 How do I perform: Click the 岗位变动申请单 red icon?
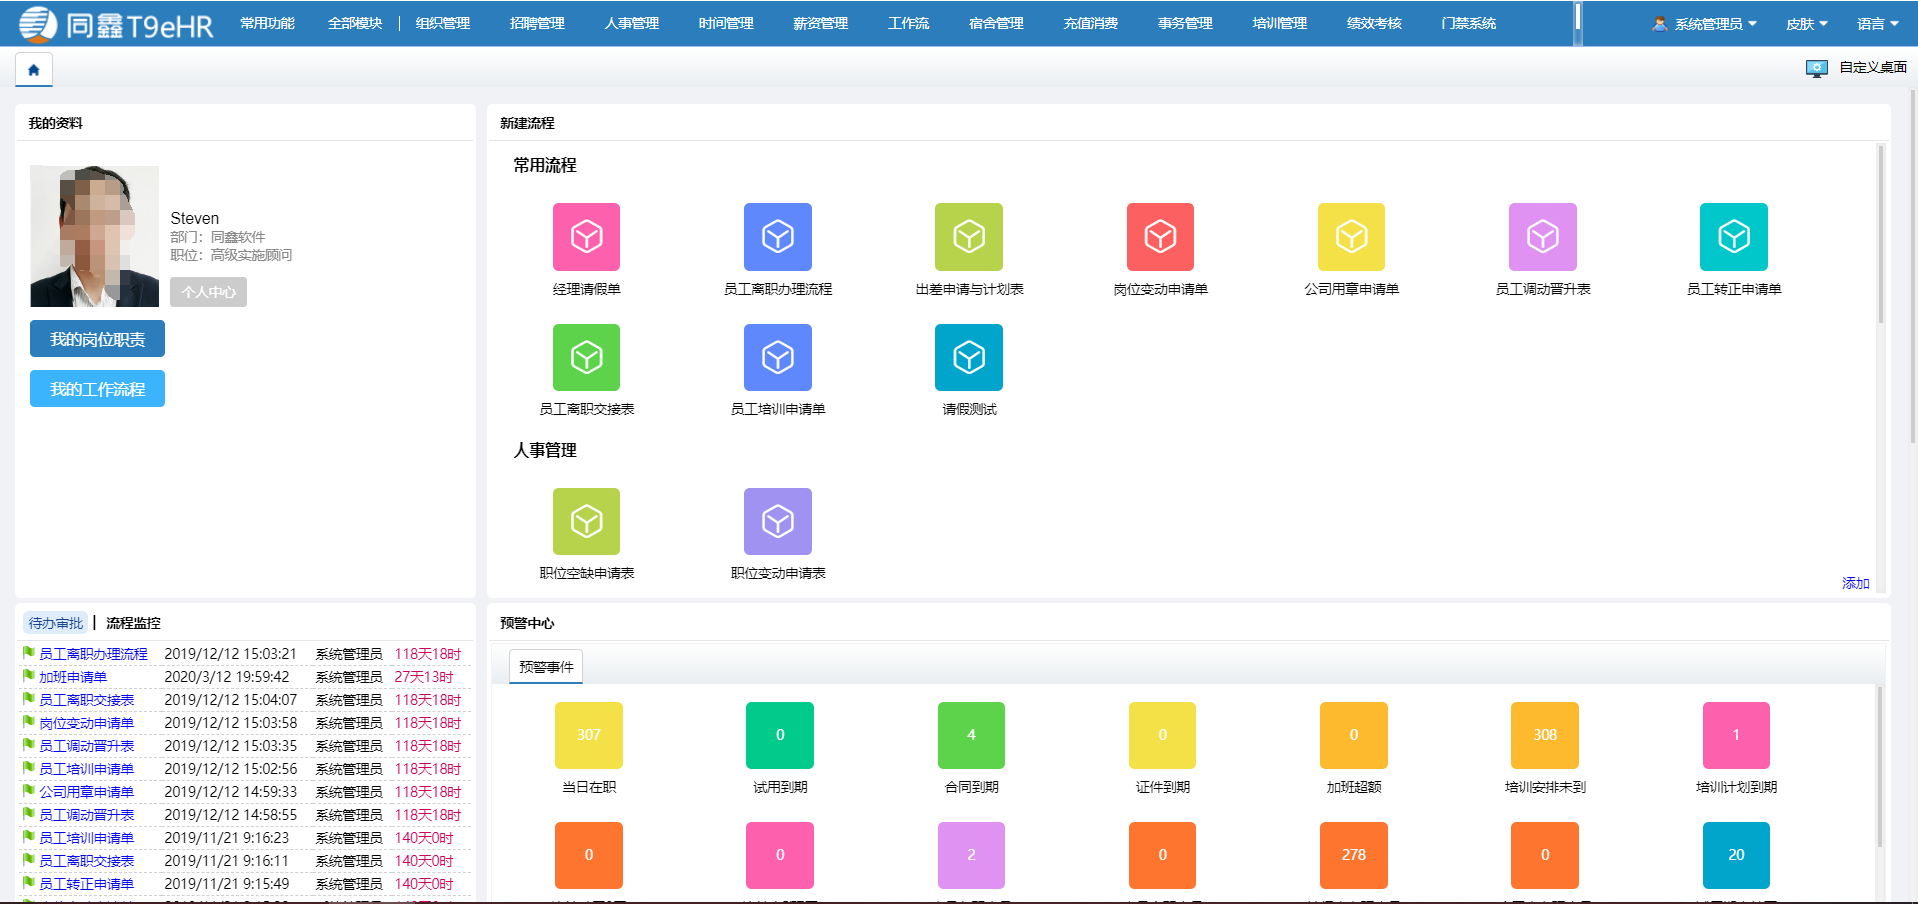click(1160, 237)
